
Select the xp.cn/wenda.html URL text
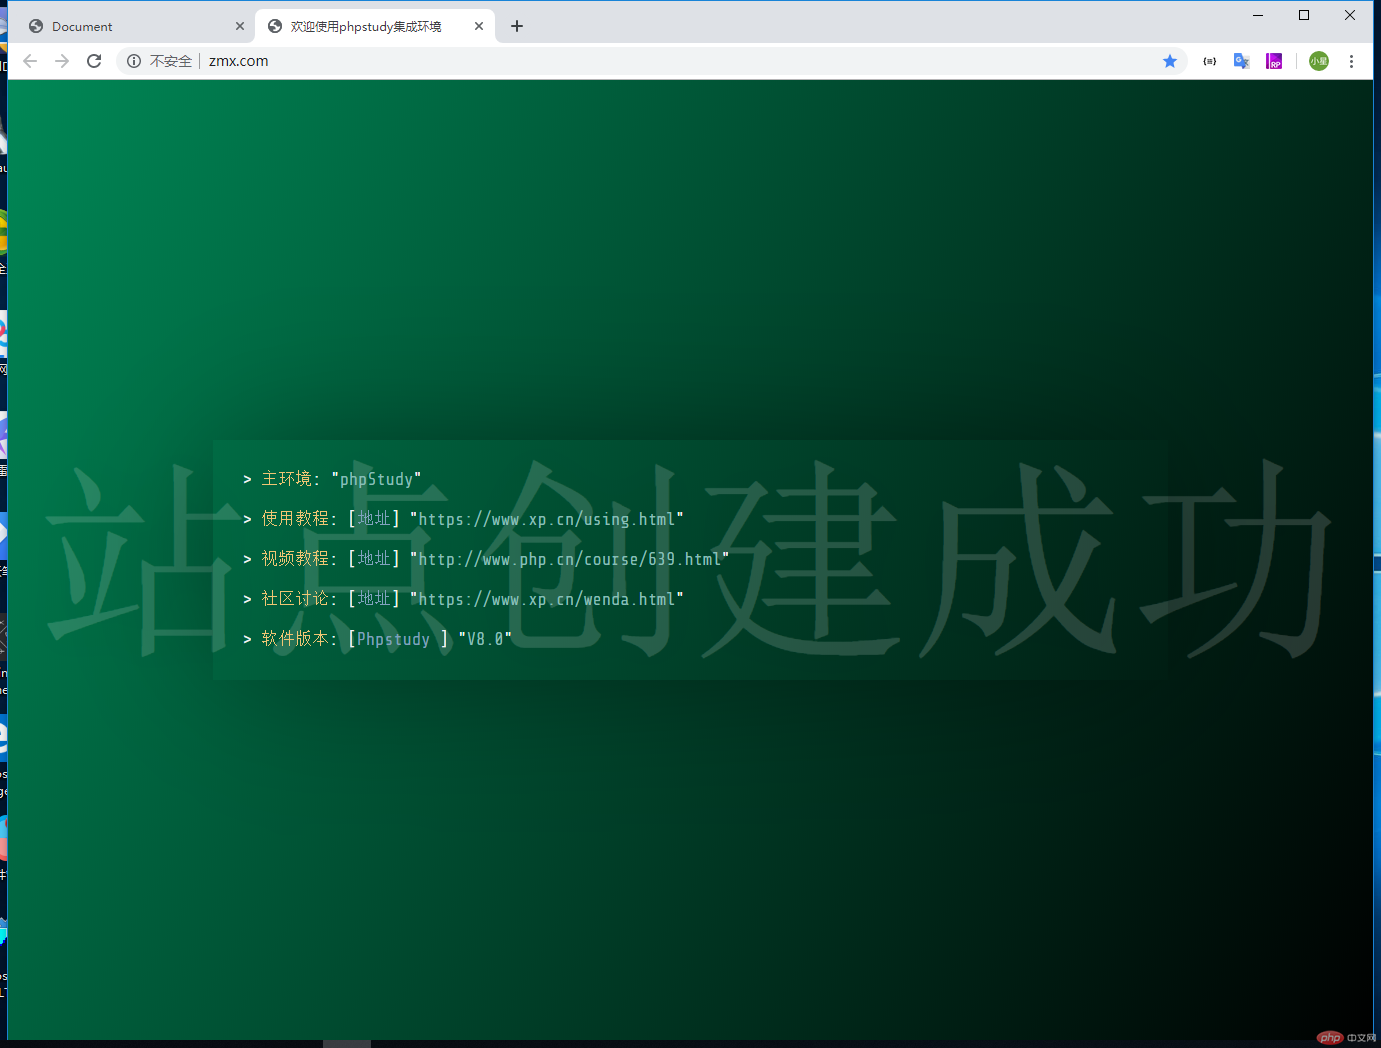point(547,599)
